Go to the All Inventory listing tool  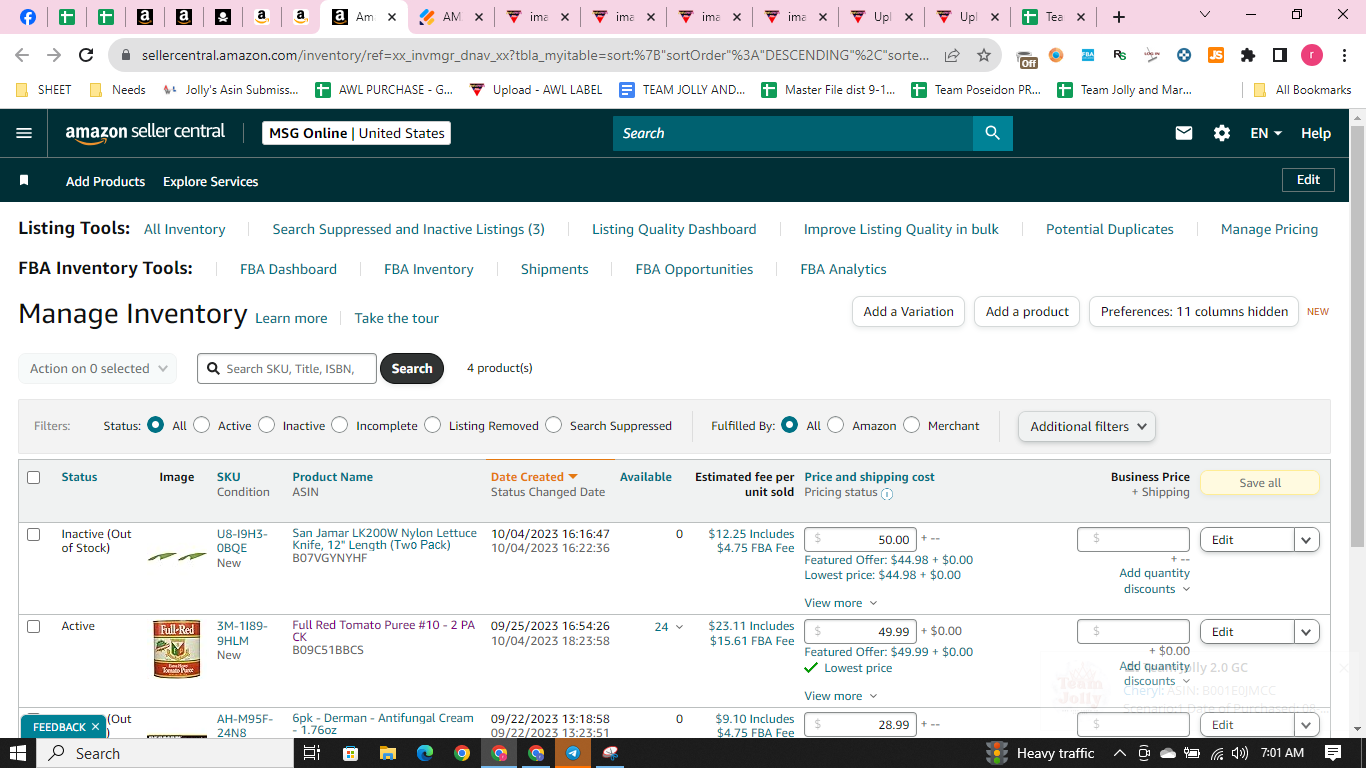184,229
